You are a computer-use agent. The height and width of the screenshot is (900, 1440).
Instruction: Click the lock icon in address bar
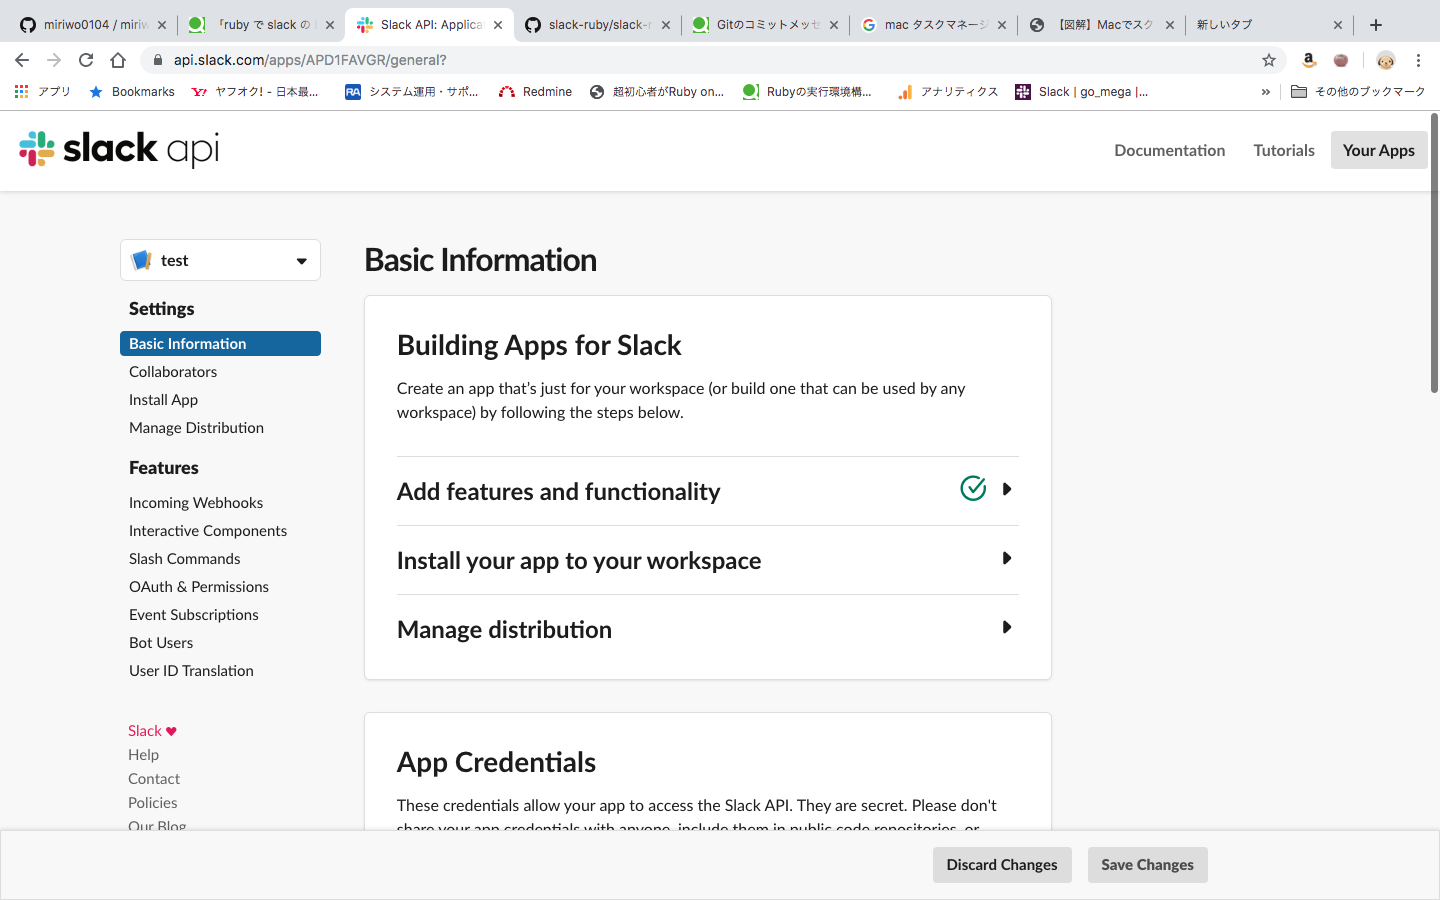pyautogui.click(x=158, y=60)
